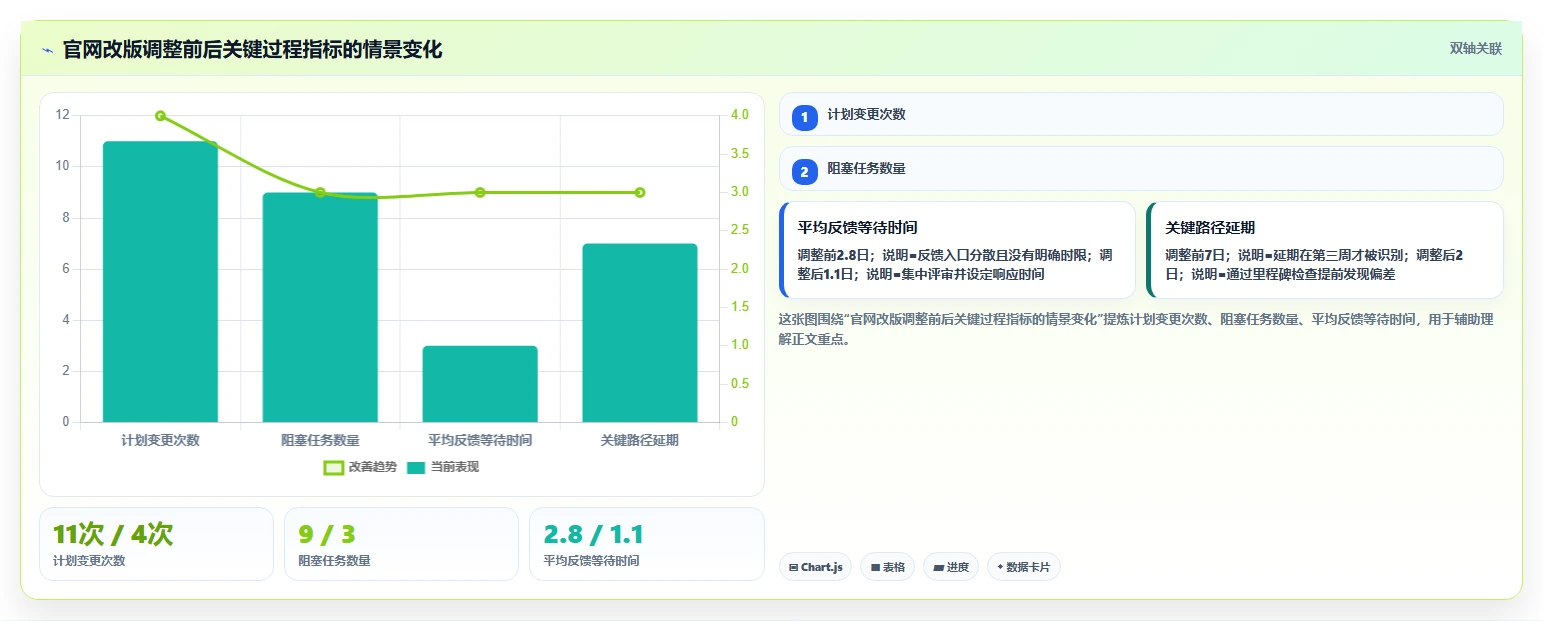The image size is (1543, 621).
Task: Click the numbered badge 2 icon
Action: click(x=804, y=172)
